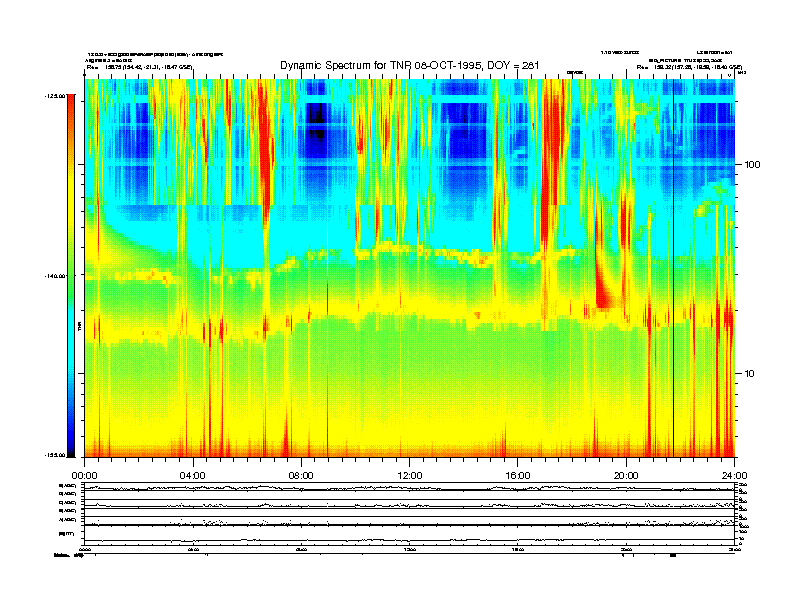Click the 12:00 time axis label
Viewport: 792px width, 612px height.
coord(410,476)
